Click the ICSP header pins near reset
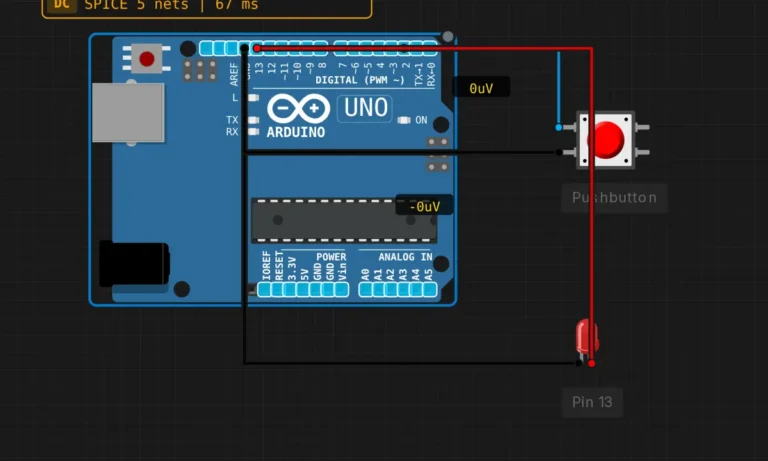 200,71
